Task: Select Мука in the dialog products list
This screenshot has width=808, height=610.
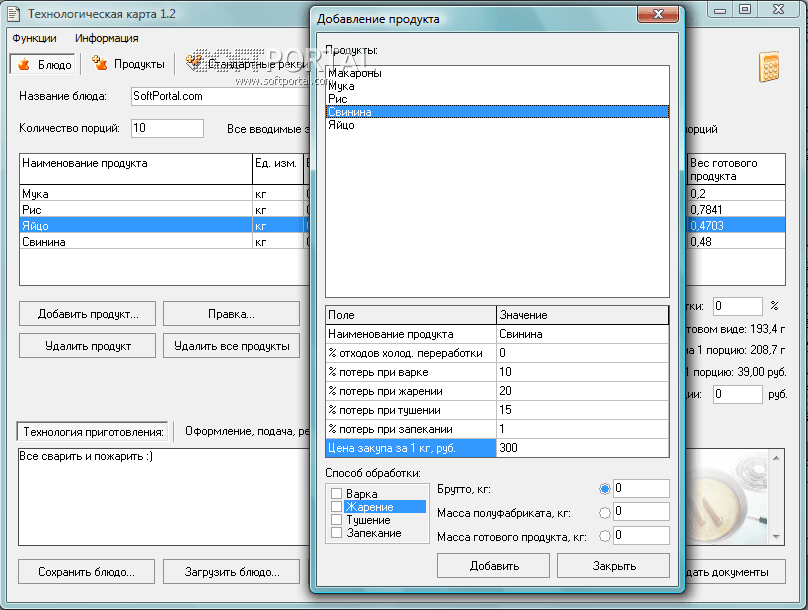Action: click(497, 86)
